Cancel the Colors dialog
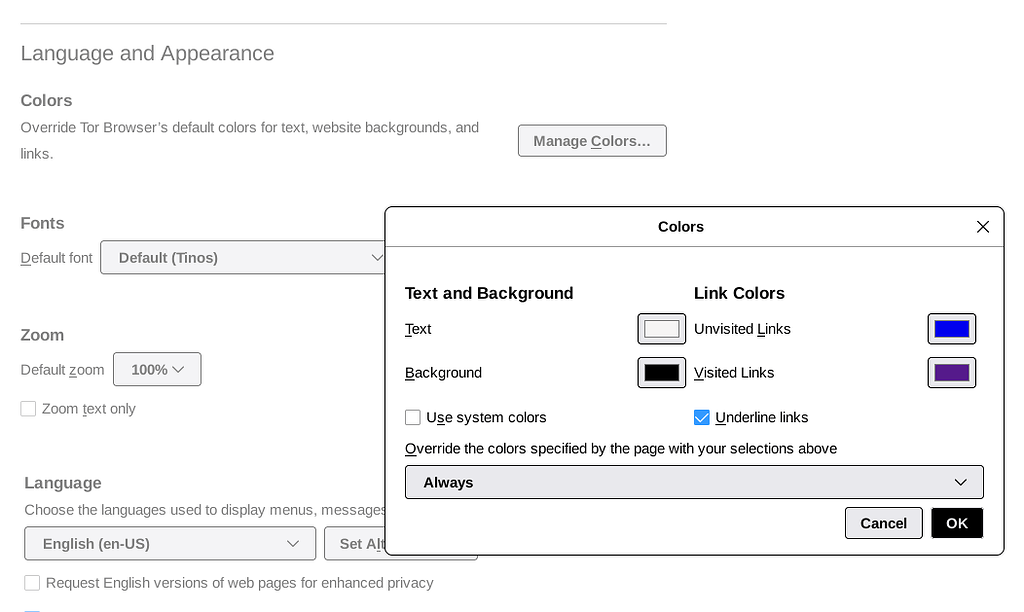This screenshot has width=1024, height=612. click(x=883, y=522)
